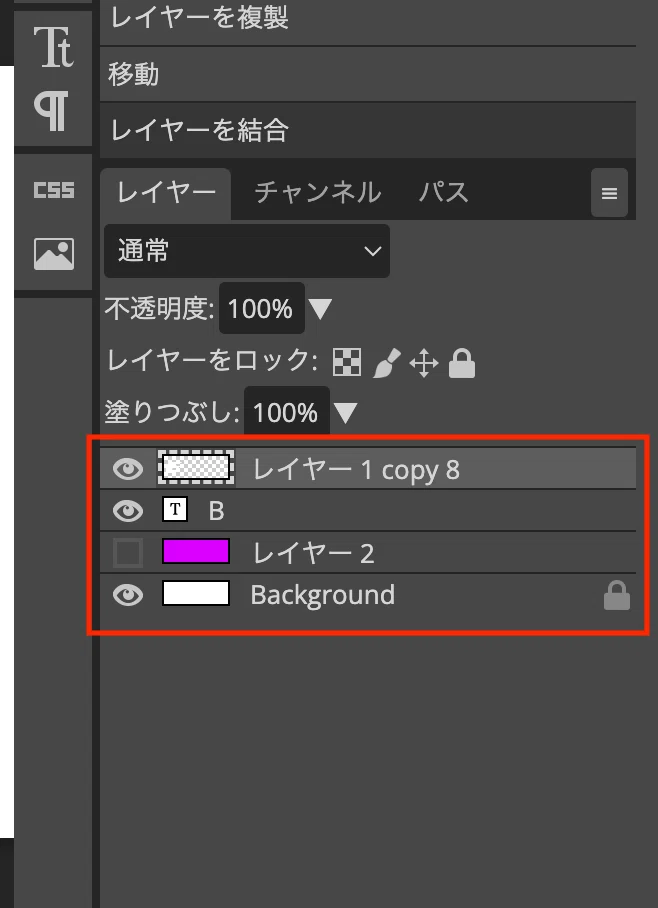Select history step レイヤーを結合
Screen dimensions: 658x908
click(x=368, y=130)
